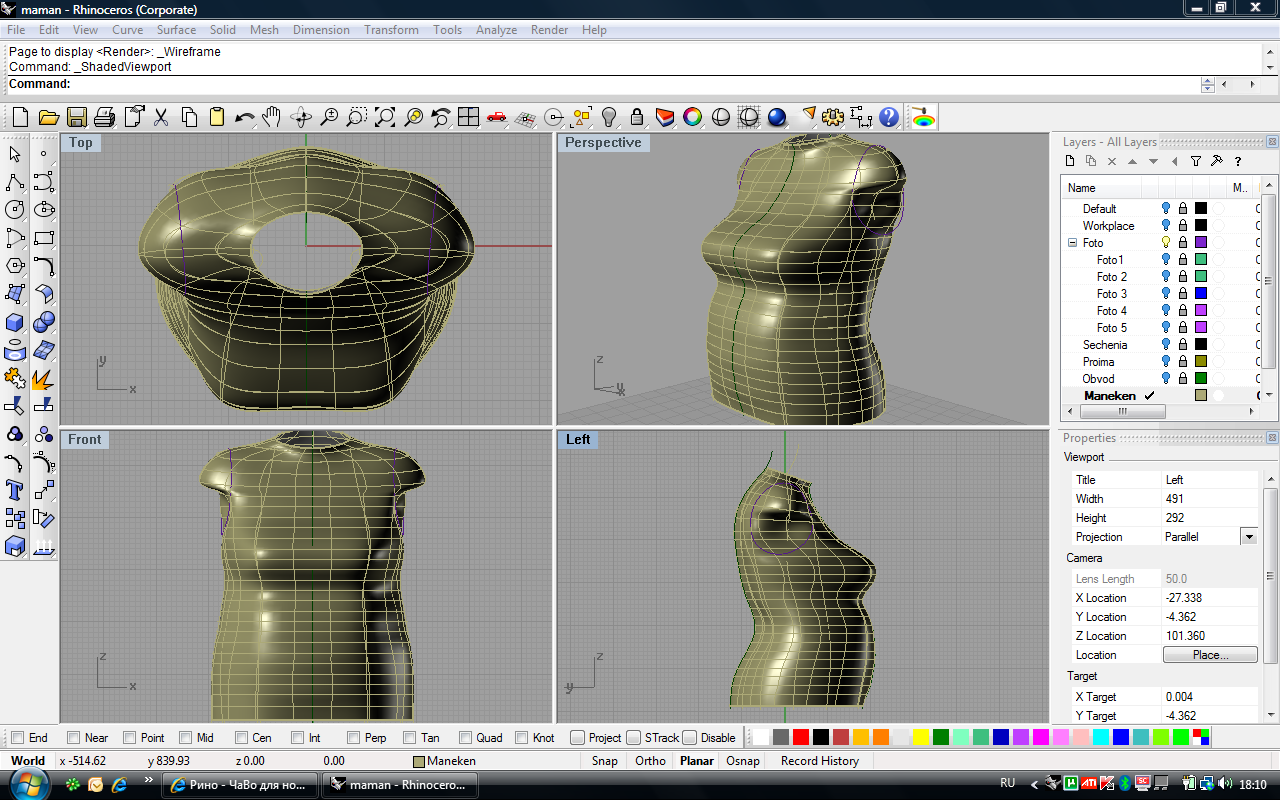Turn on Foto layer light bulb
This screenshot has height=800, width=1280.
tap(1166, 243)
